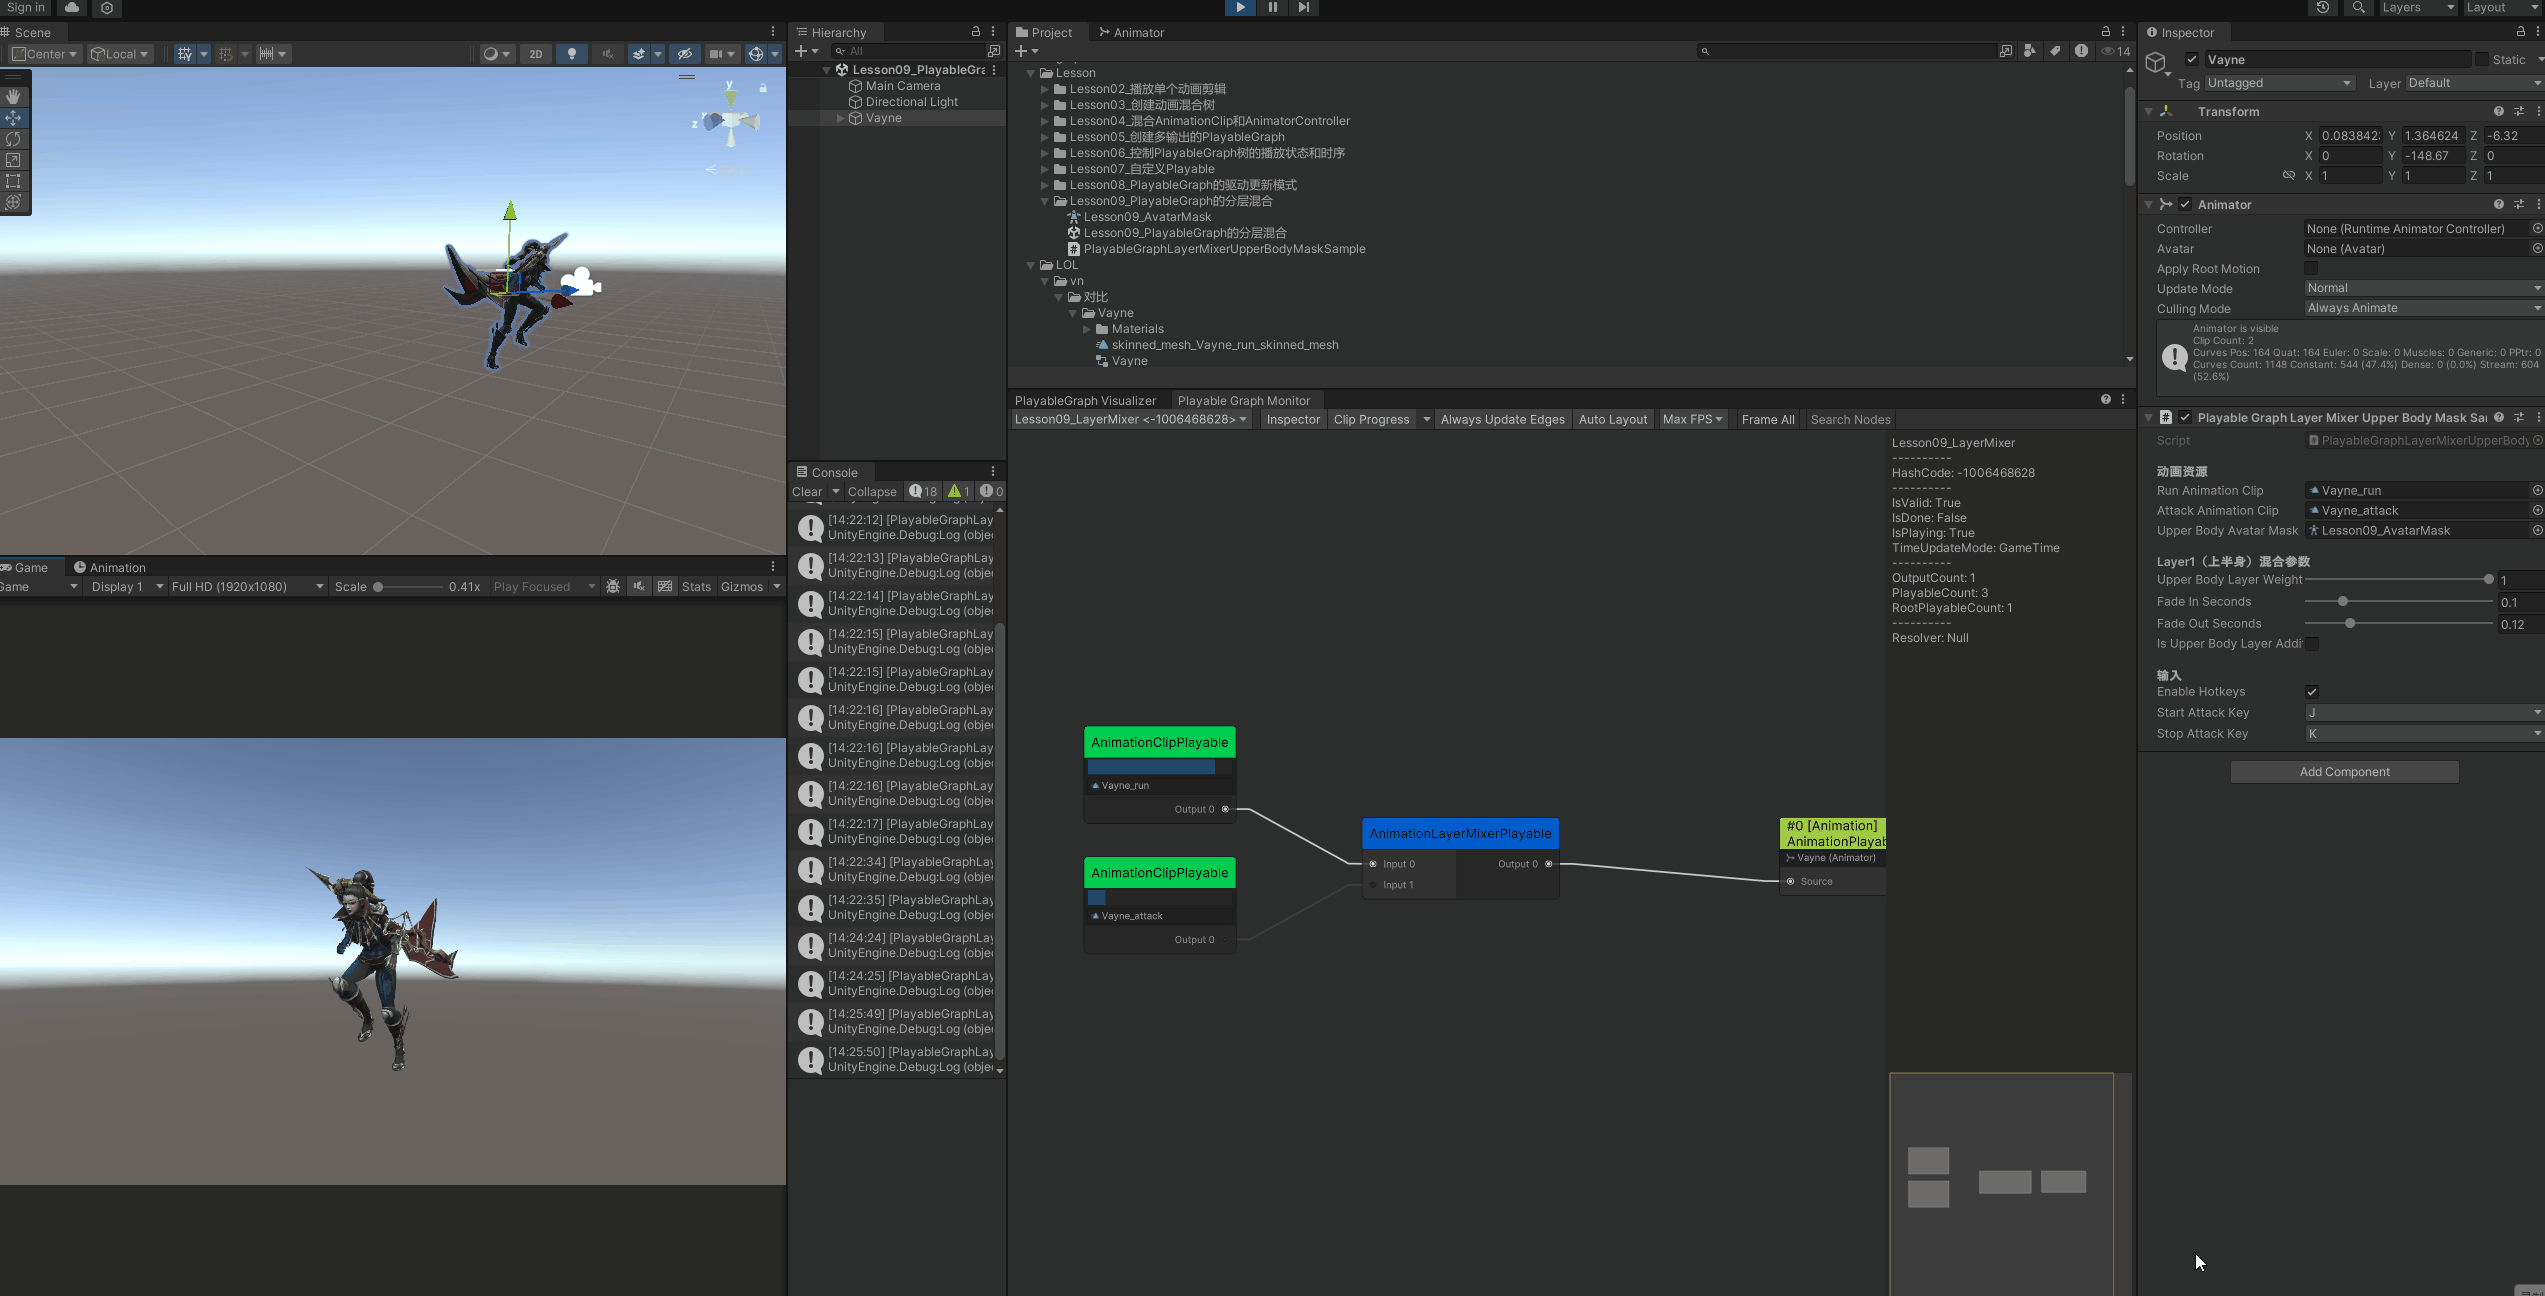Select the AnimationLayerMixerPlayable node
Image resolution: width=2545 pixels, height=1296 pixels.
(x=1460, y=834)
